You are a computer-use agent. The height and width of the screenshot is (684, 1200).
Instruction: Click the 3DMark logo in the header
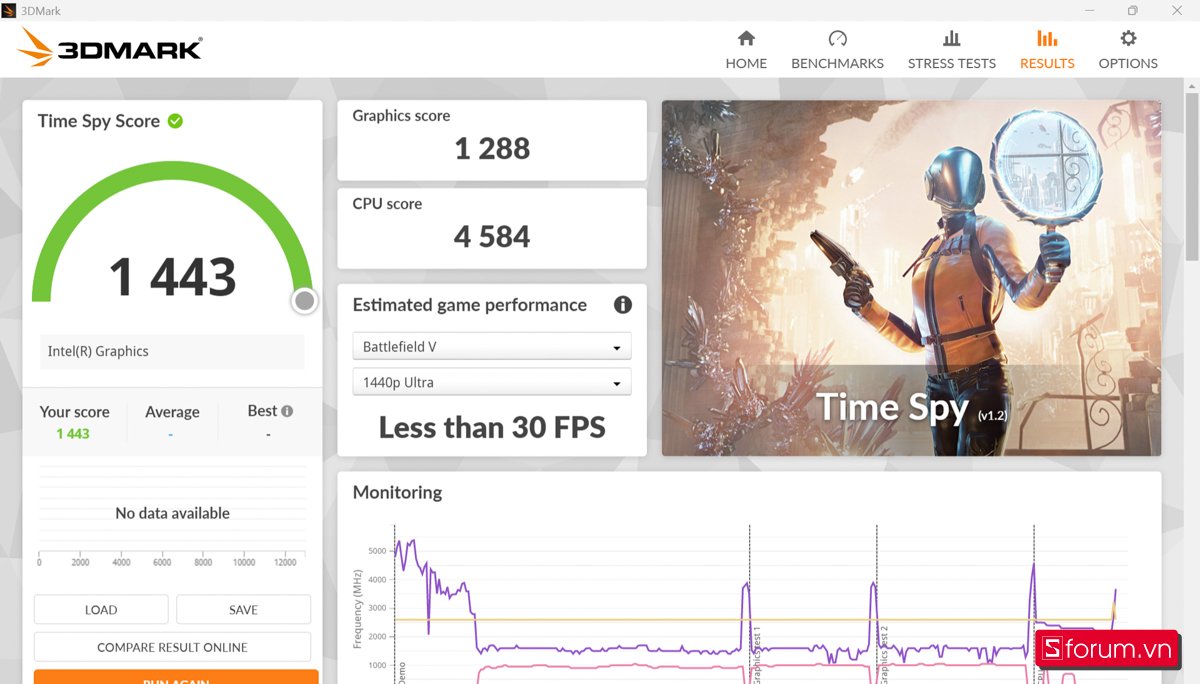click(110, 47)
